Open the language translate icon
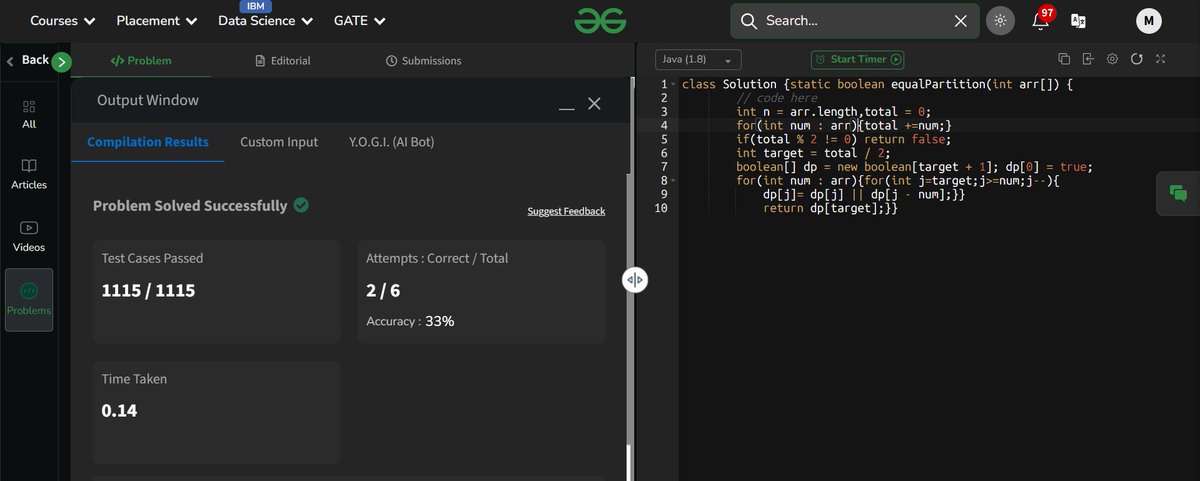This screenshot has width=1200, height=481. (1078, 20)
